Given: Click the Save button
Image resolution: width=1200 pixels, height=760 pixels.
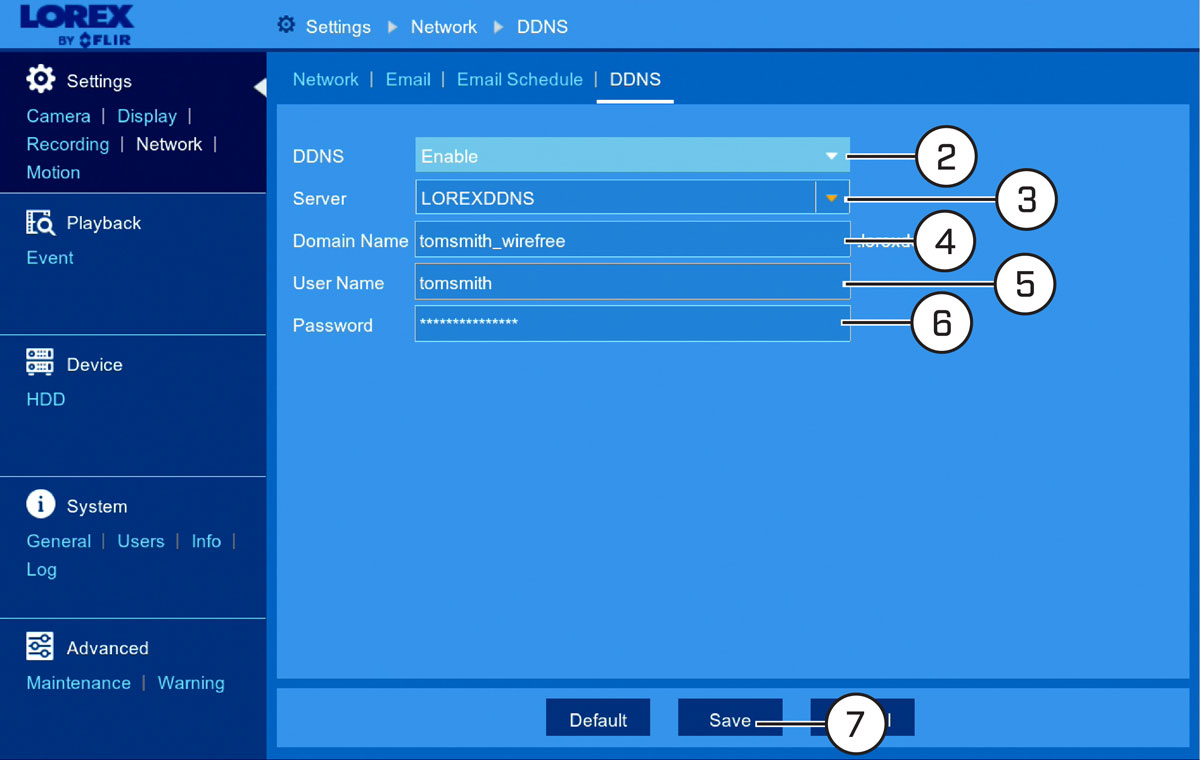Looking at the screenshot, I should point(730,719).
